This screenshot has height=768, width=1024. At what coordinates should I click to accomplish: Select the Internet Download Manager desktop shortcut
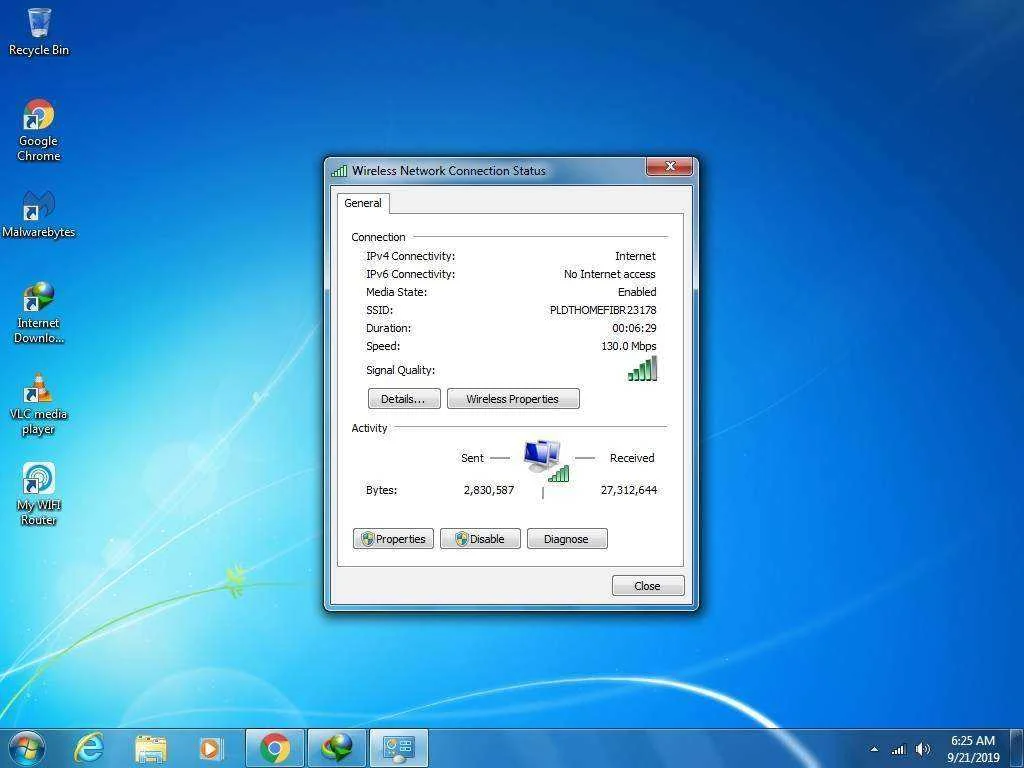pos(39,312)
